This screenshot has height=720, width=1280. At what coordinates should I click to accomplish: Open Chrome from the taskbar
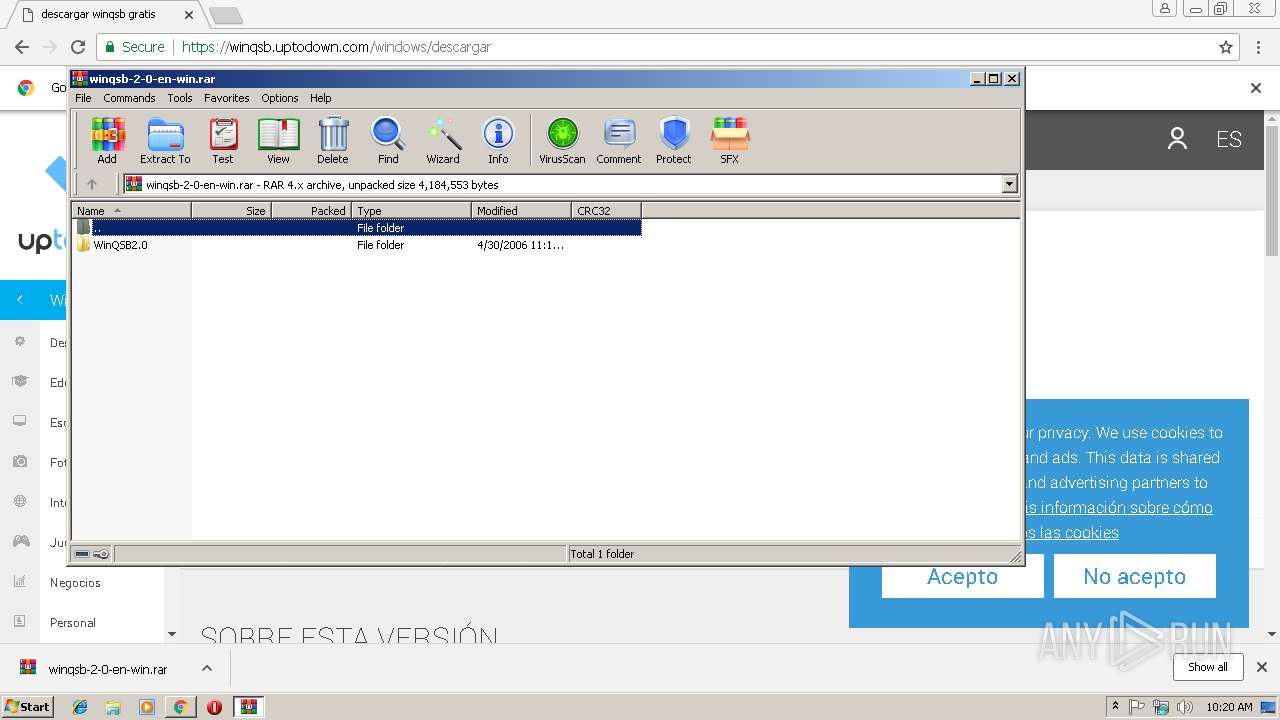click(180, 707)
